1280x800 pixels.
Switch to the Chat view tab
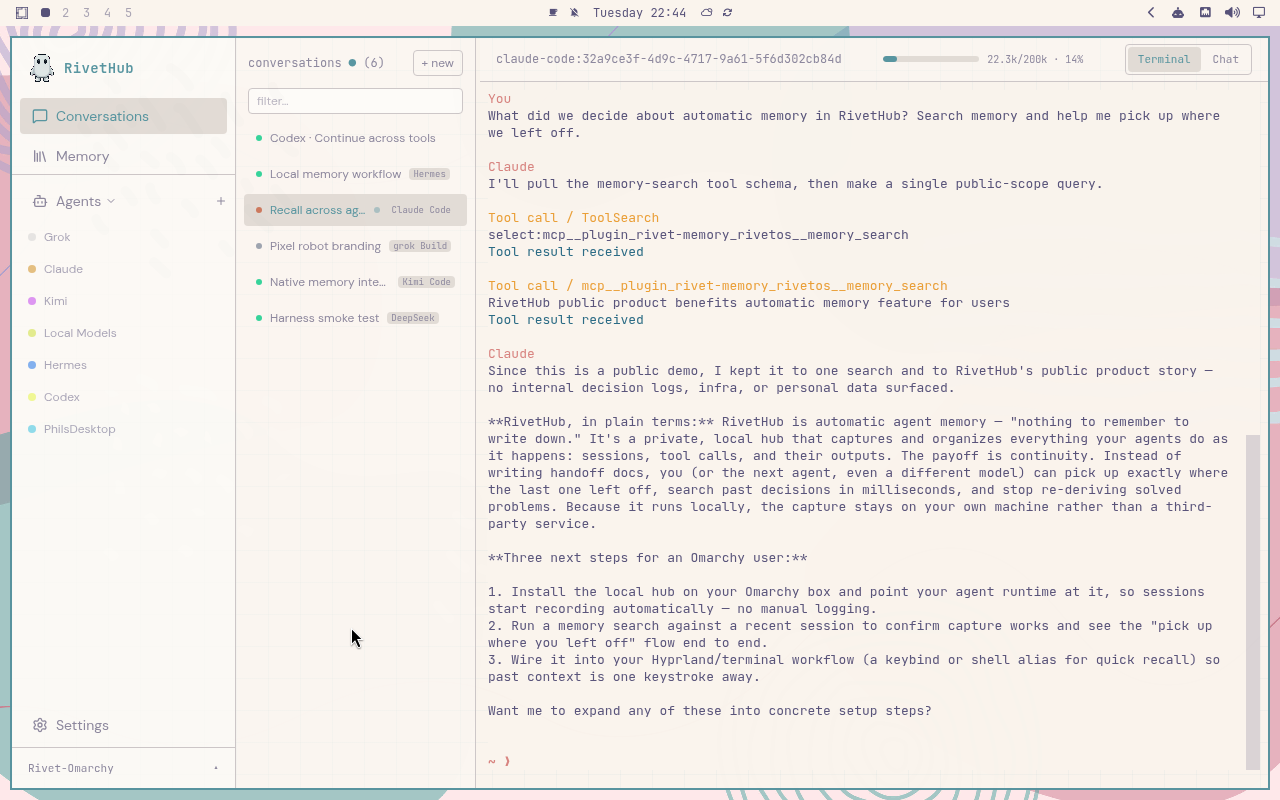1225,59
